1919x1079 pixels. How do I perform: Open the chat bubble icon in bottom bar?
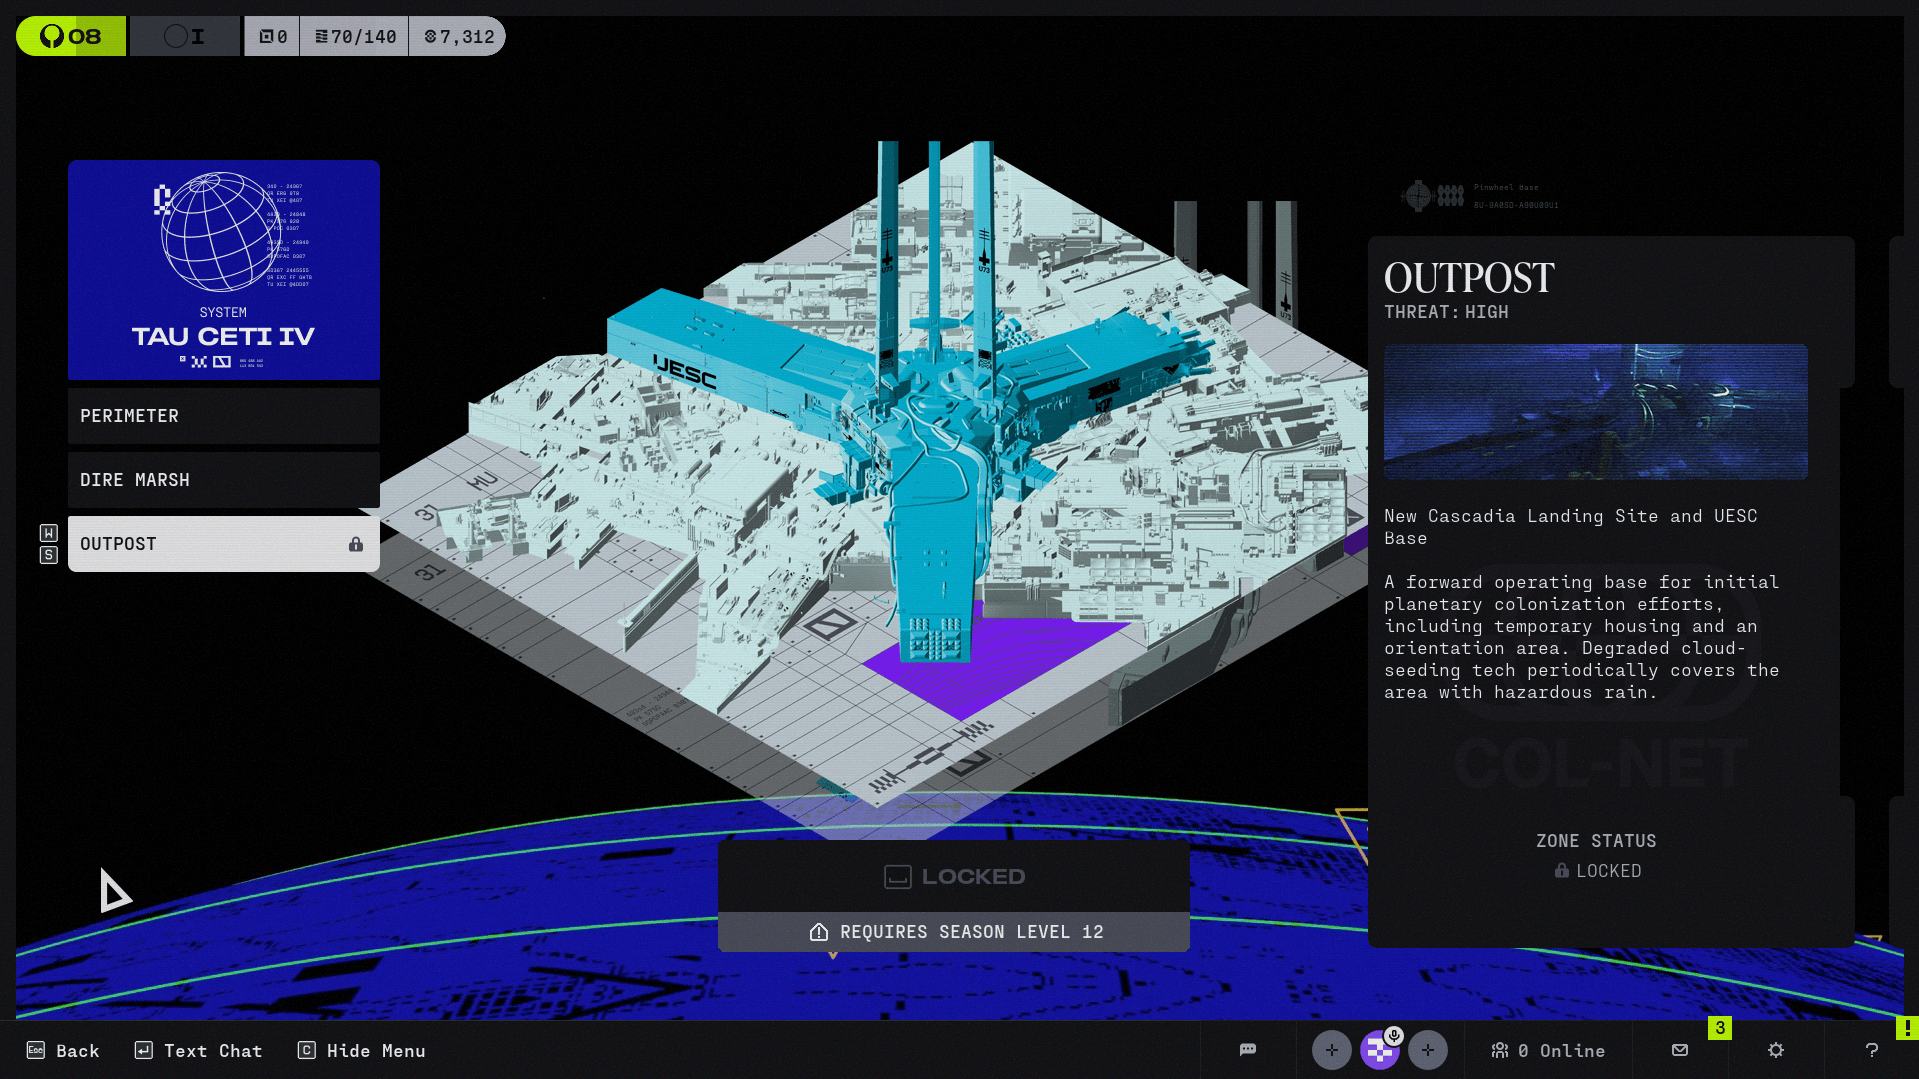(1247, 1050)
